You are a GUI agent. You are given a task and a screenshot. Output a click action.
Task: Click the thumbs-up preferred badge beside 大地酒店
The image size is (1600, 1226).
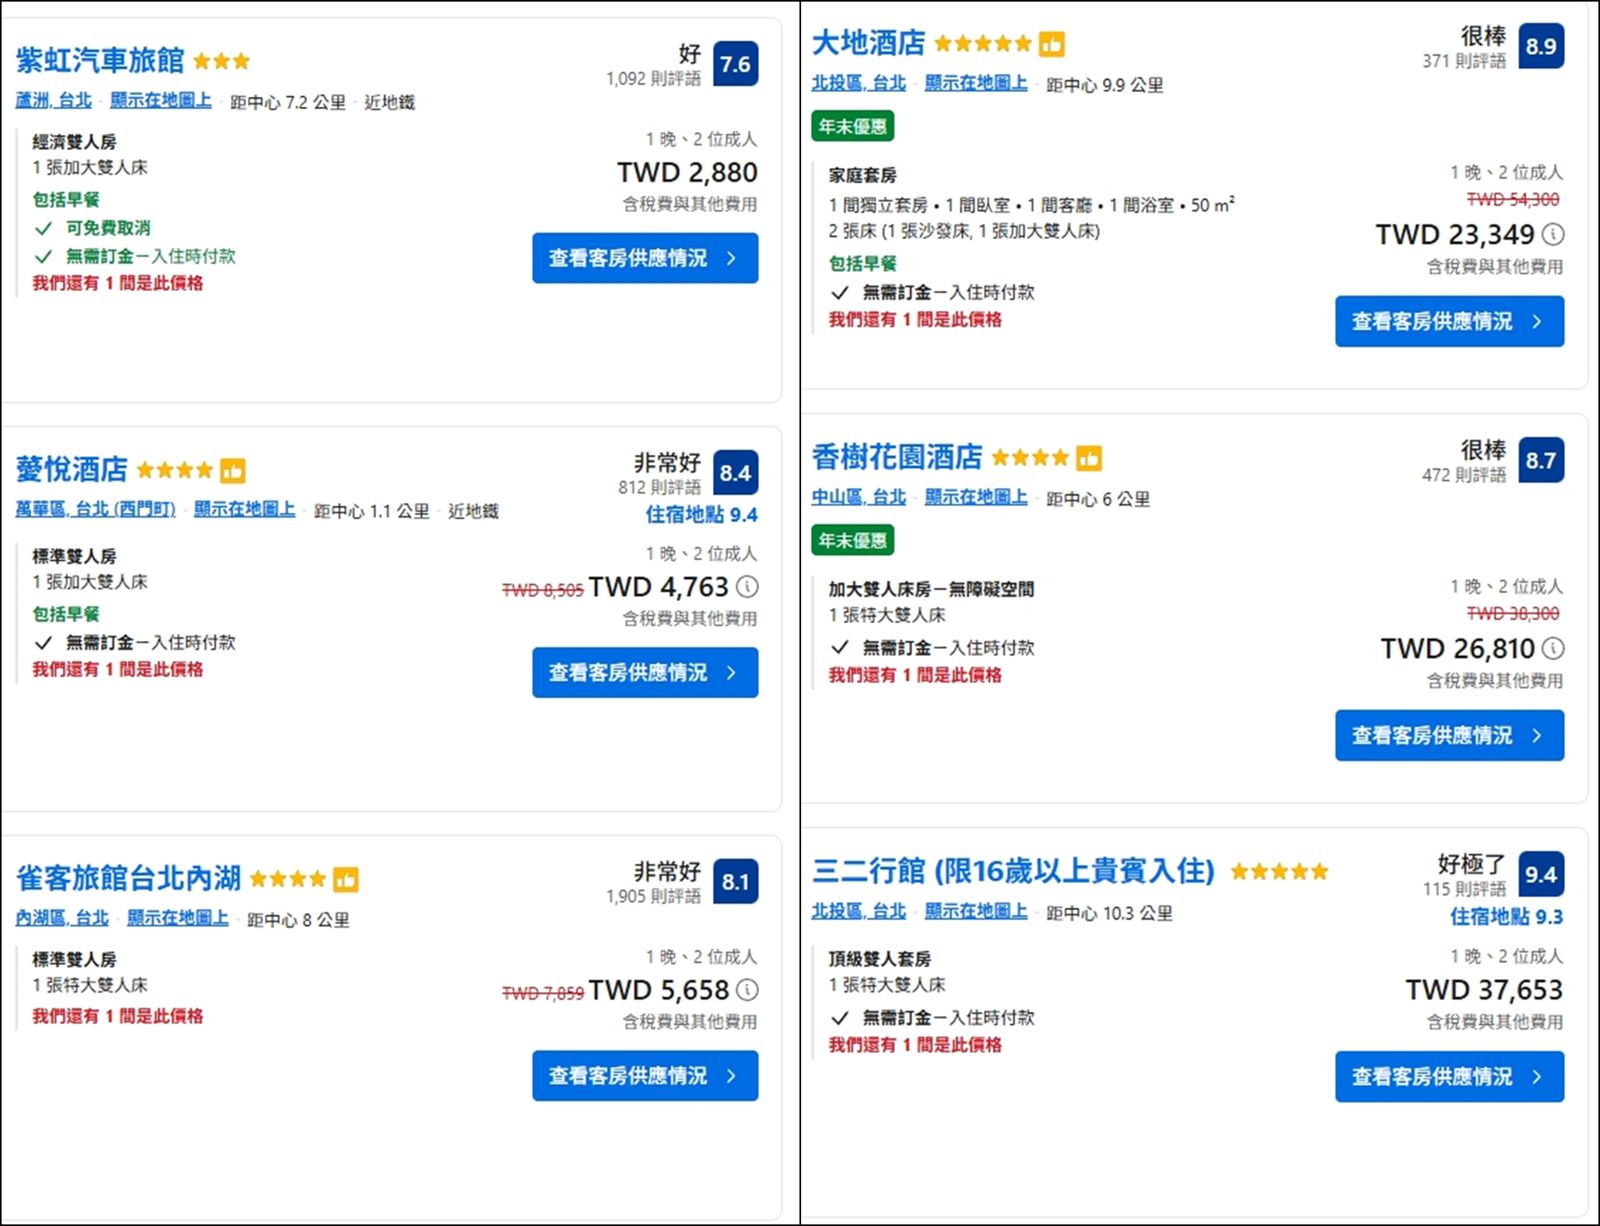[x=1051, y=43]
